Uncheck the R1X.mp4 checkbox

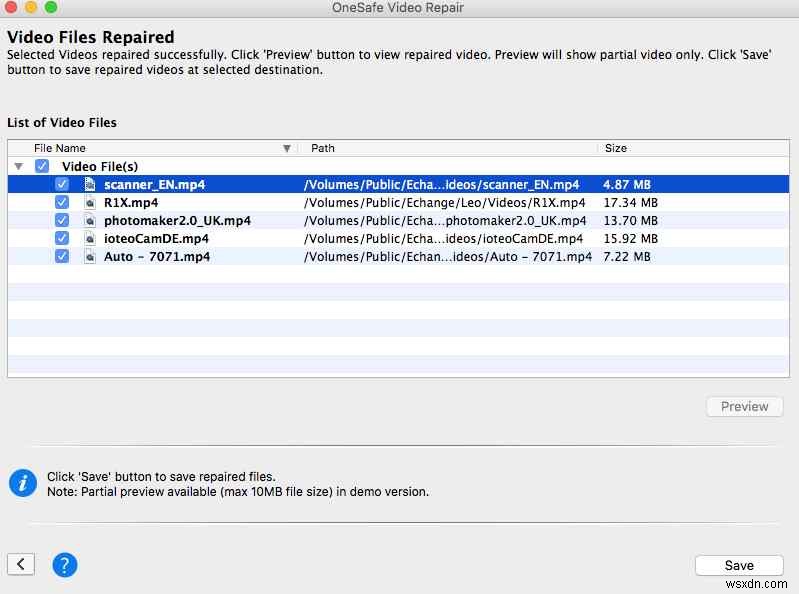point(62,202)
